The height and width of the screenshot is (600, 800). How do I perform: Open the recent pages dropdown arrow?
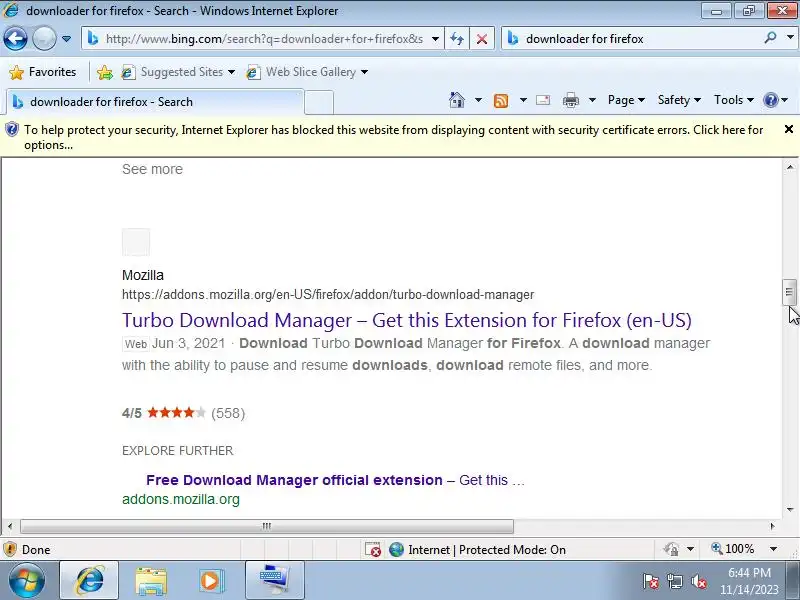66,39
